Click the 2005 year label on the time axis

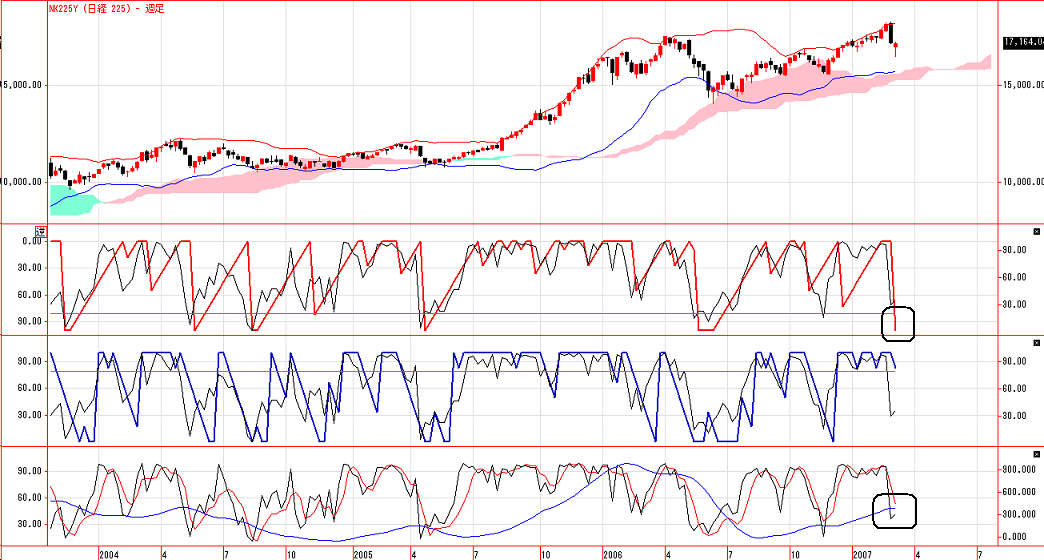tap(362, 554)
